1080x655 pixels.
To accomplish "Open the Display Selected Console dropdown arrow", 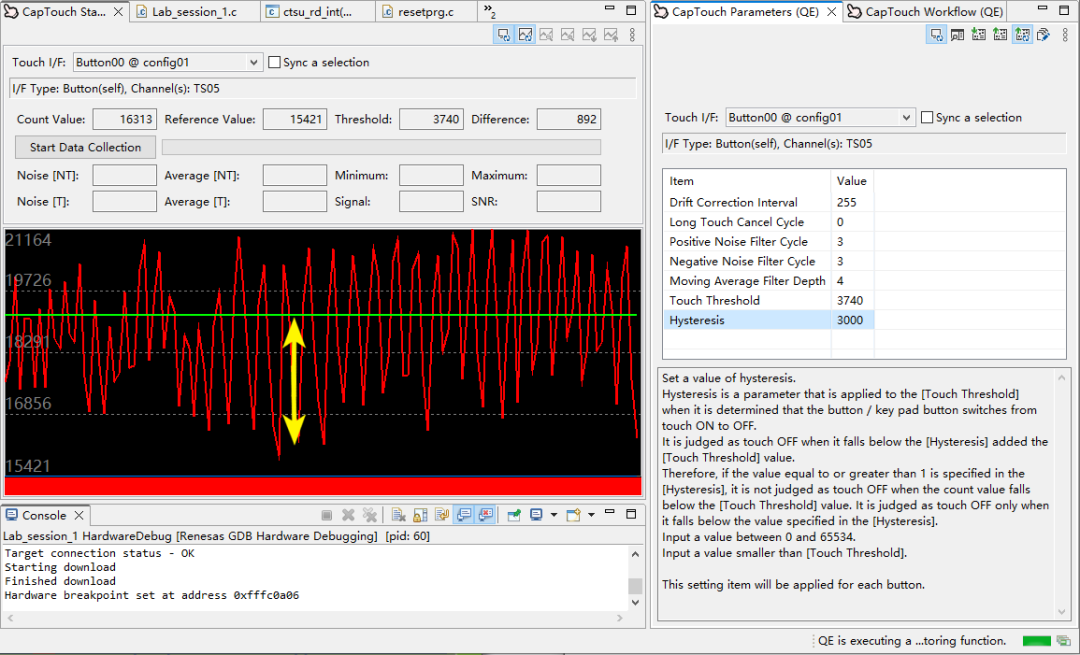I will click(x=554, y=516).
